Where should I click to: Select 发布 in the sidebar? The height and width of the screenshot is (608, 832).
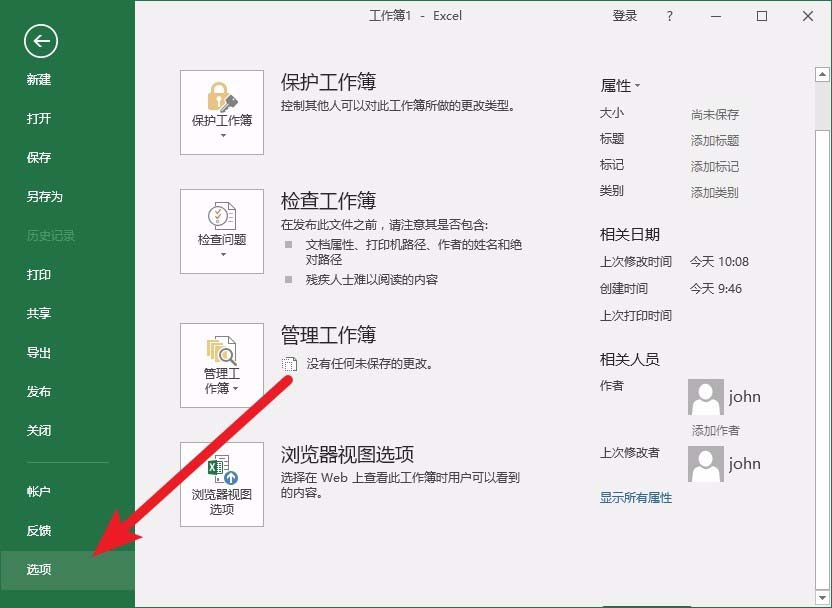click(x=39, y=392)
